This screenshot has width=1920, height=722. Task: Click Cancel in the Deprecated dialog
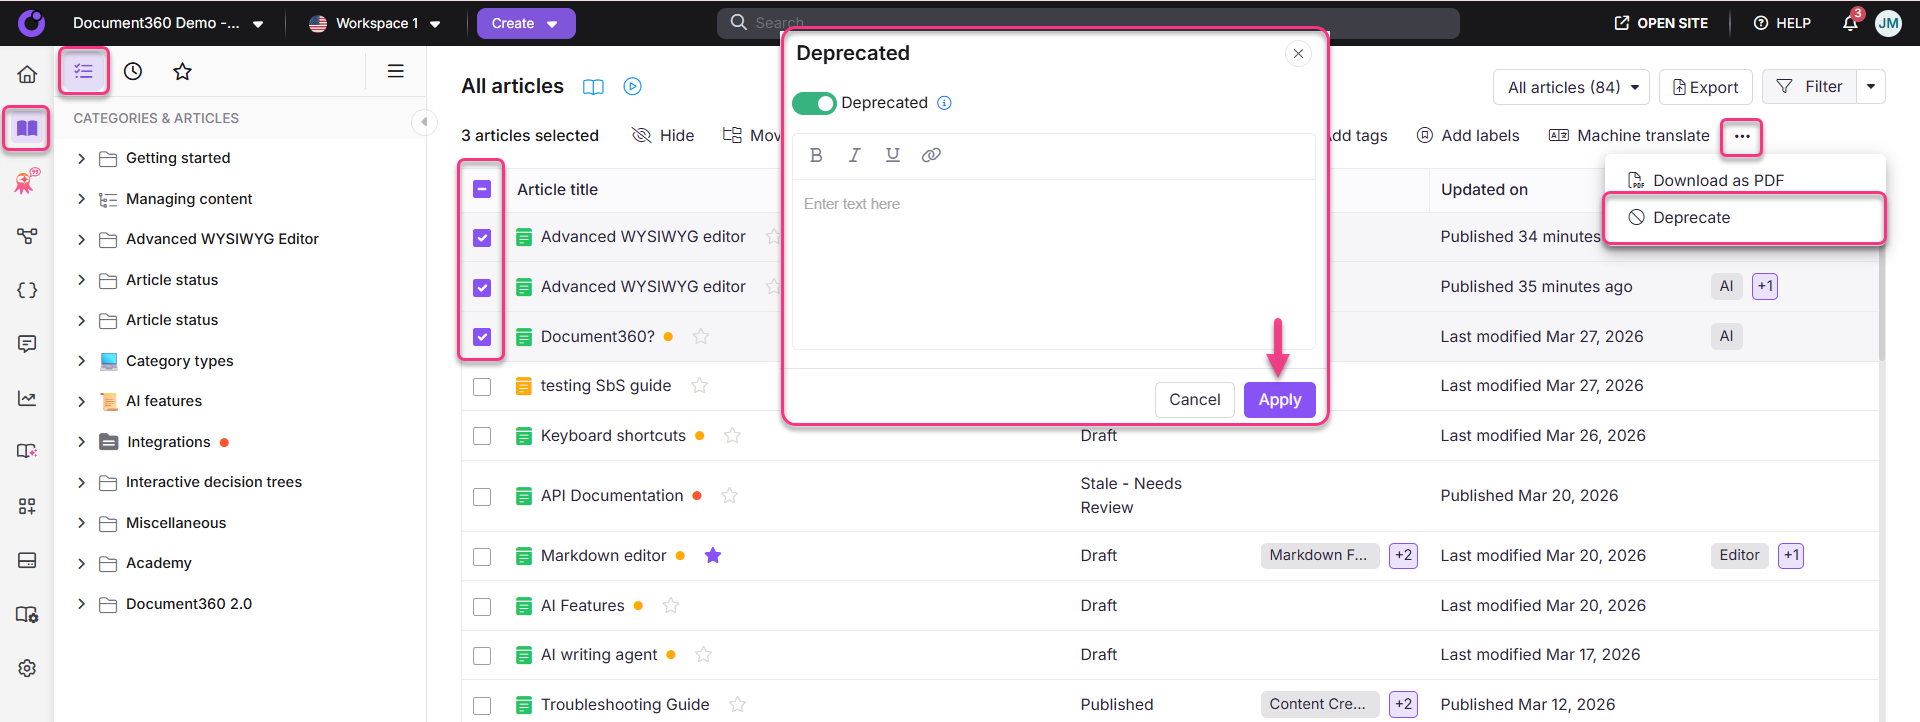(x=1195, y=400)
